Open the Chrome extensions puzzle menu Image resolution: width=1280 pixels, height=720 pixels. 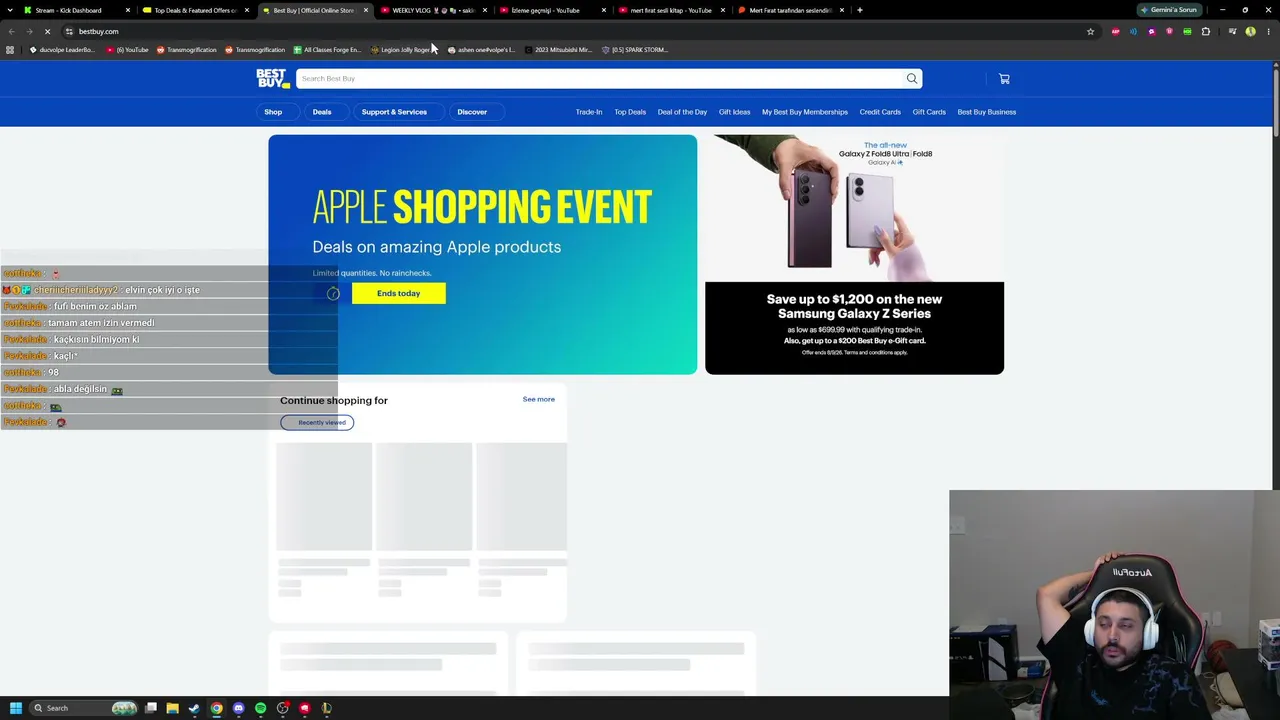[x=1205, y=31]
